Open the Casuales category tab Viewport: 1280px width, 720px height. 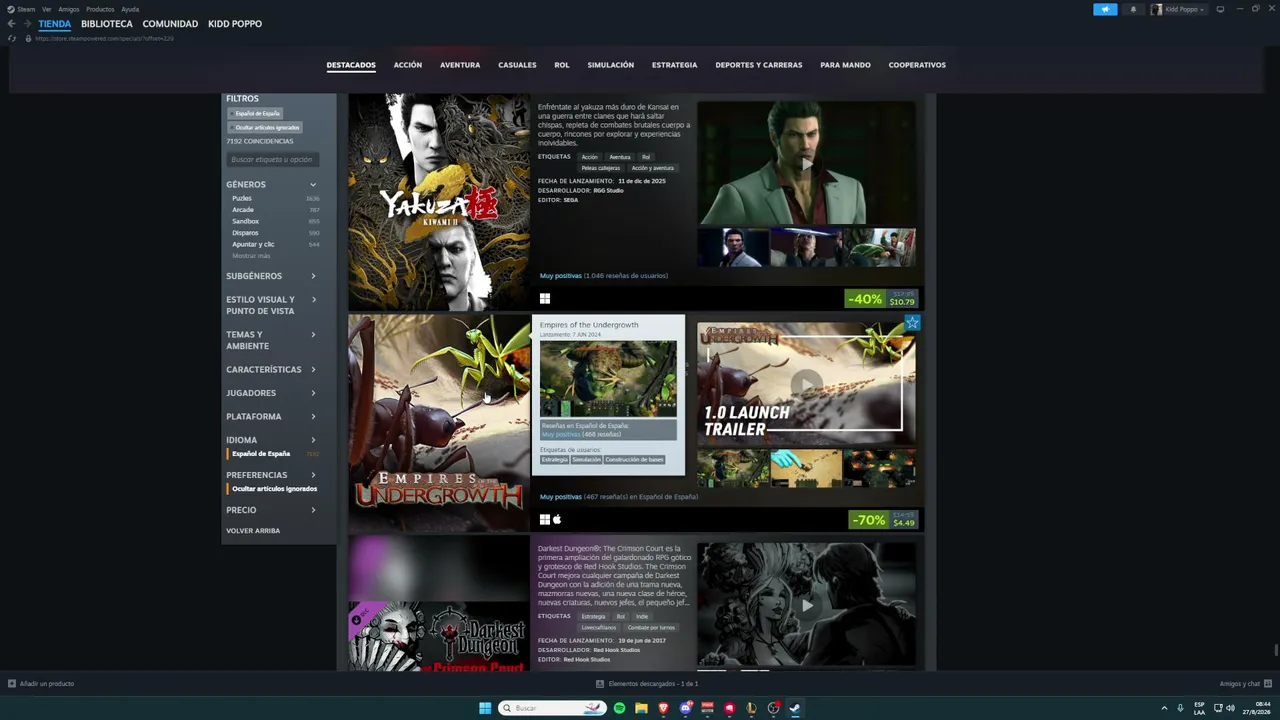coord(517,65)
